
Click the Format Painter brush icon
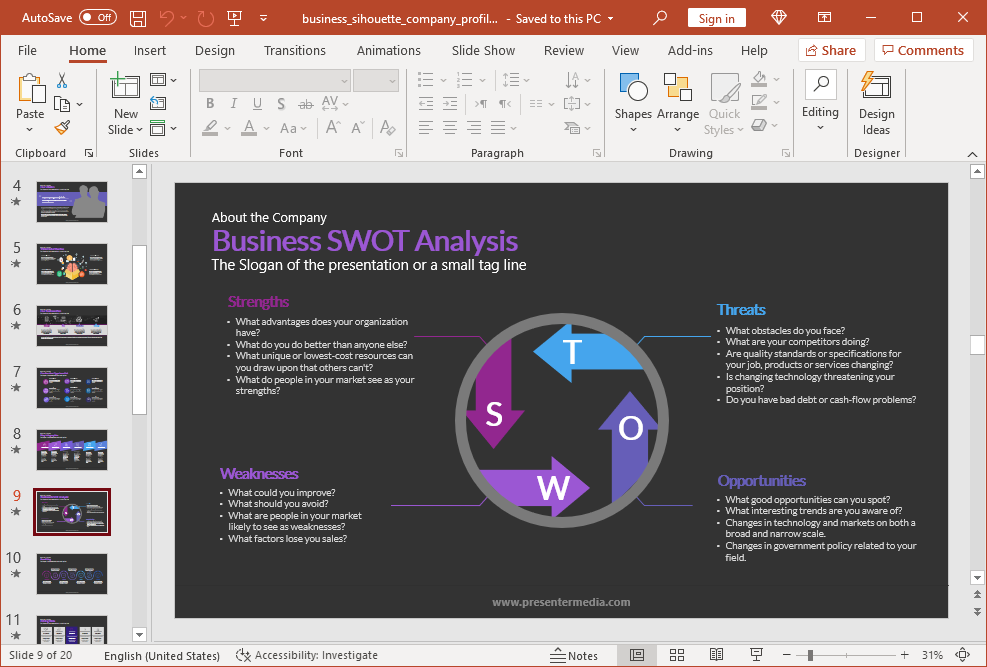62,127
